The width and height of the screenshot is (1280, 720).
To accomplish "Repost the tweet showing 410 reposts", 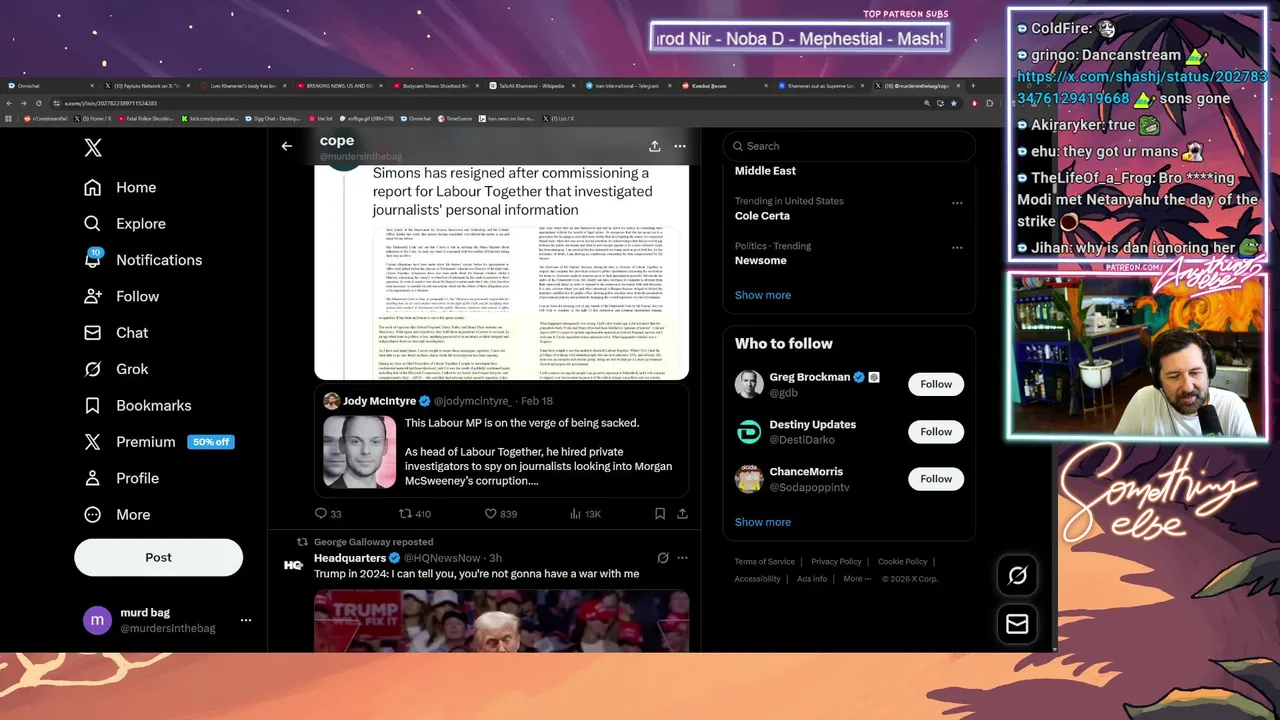I will click(415, 514).
